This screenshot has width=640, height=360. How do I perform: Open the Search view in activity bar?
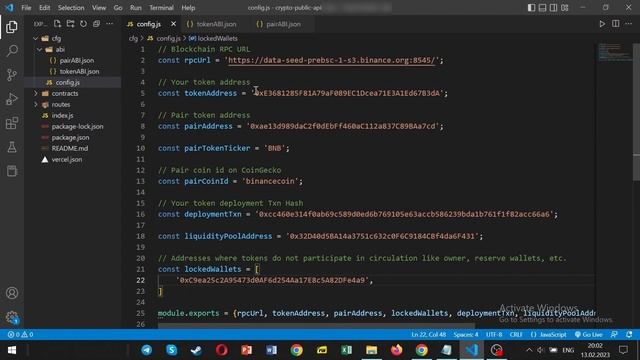pos(12,51)
